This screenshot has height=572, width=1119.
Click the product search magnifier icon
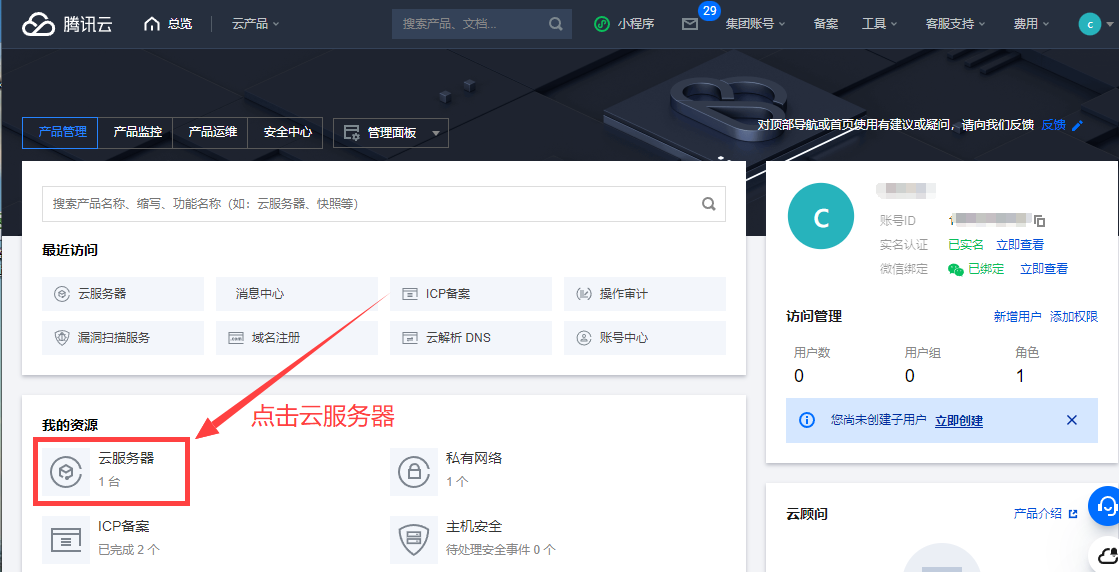click(709, 204)
